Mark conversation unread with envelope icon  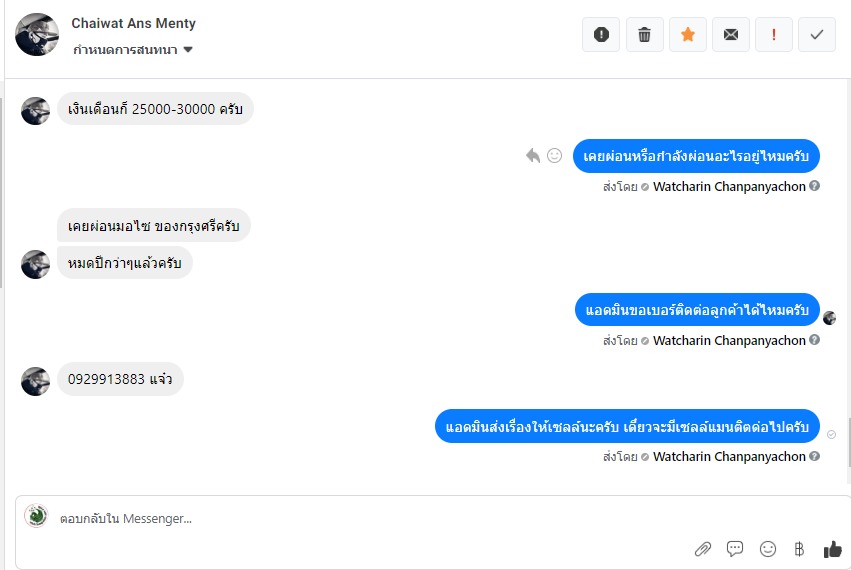(731, 35)
